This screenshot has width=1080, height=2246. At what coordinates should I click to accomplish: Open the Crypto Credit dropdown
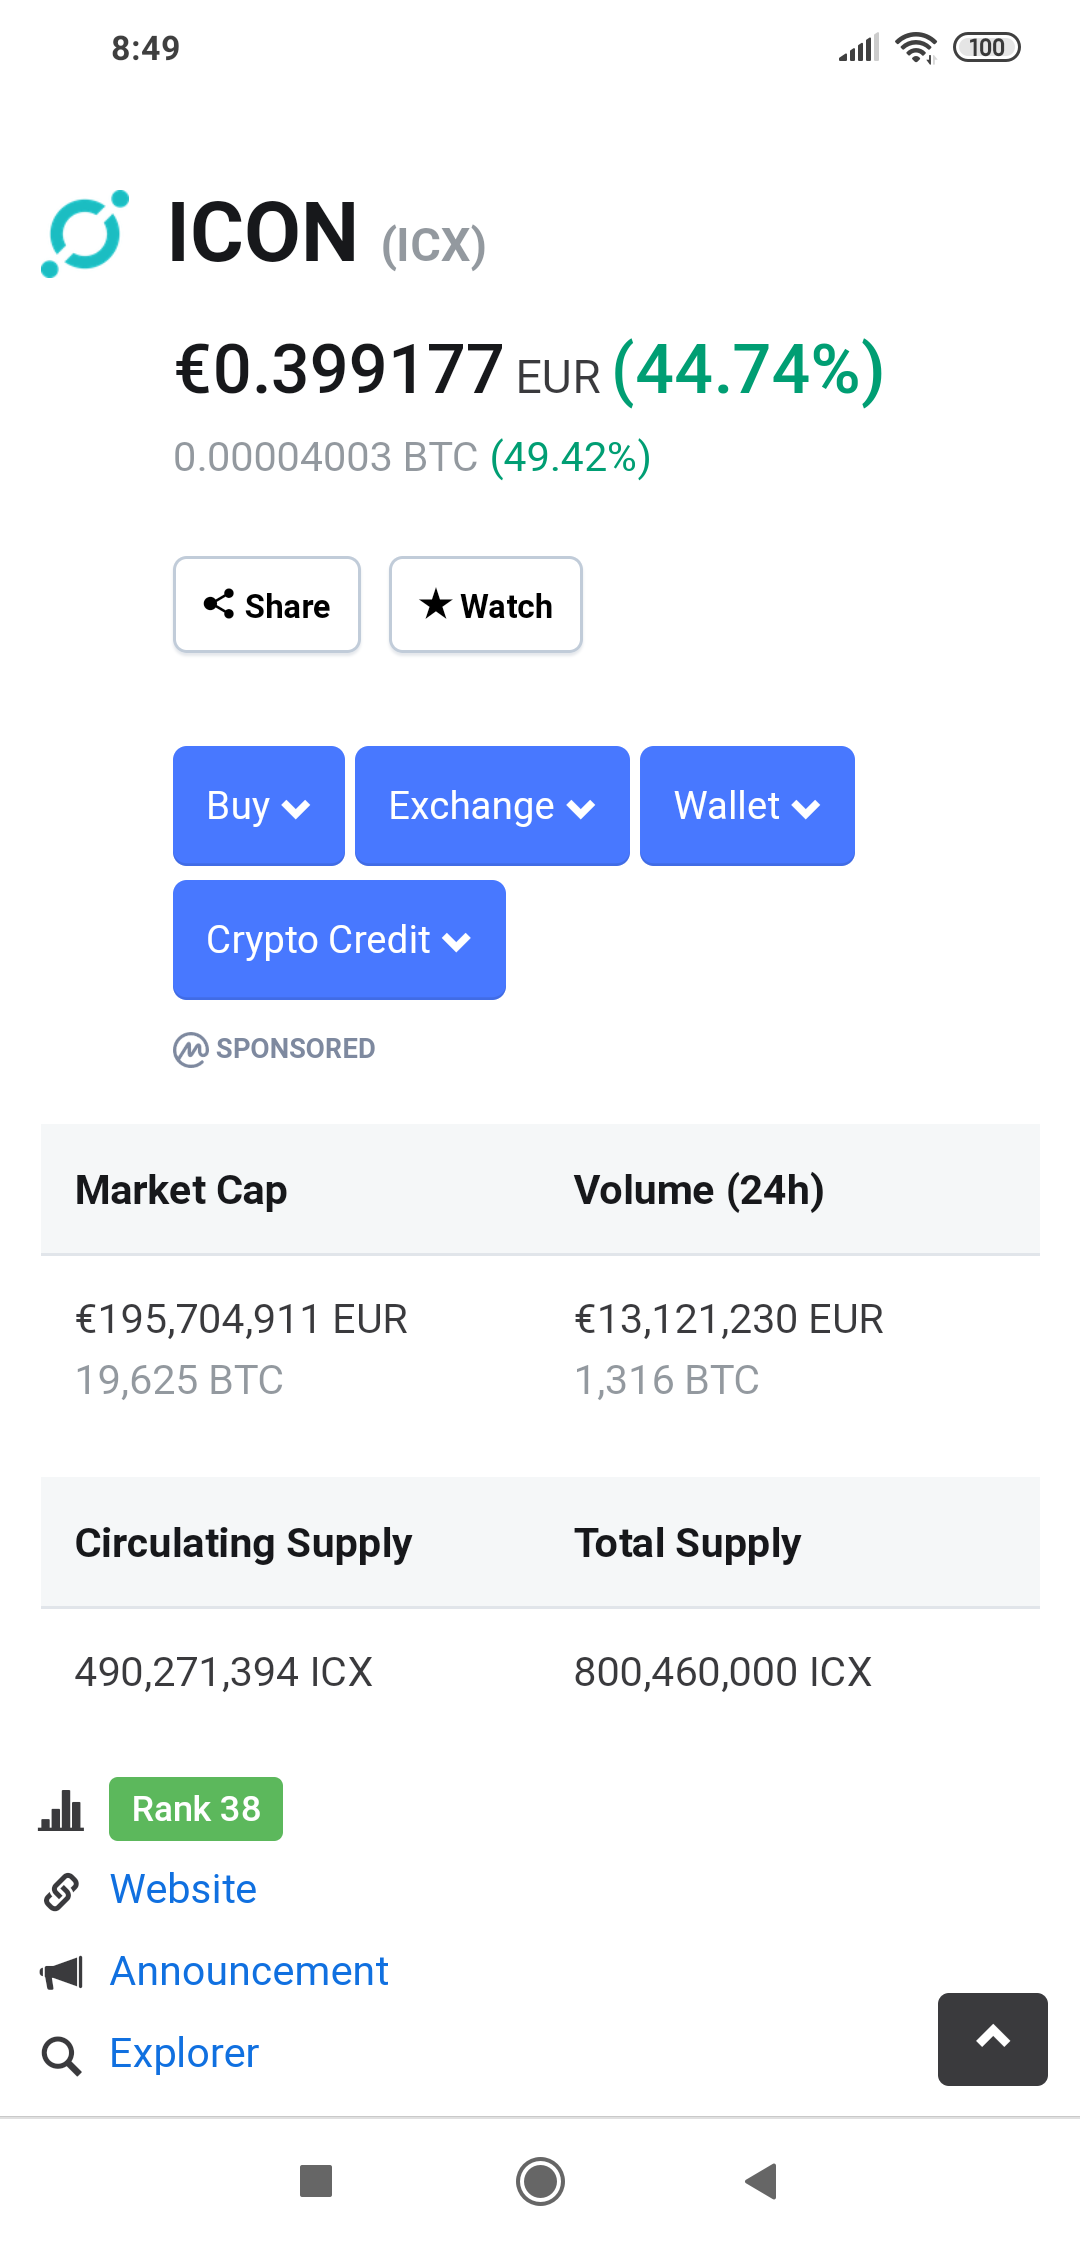[339, 940]
